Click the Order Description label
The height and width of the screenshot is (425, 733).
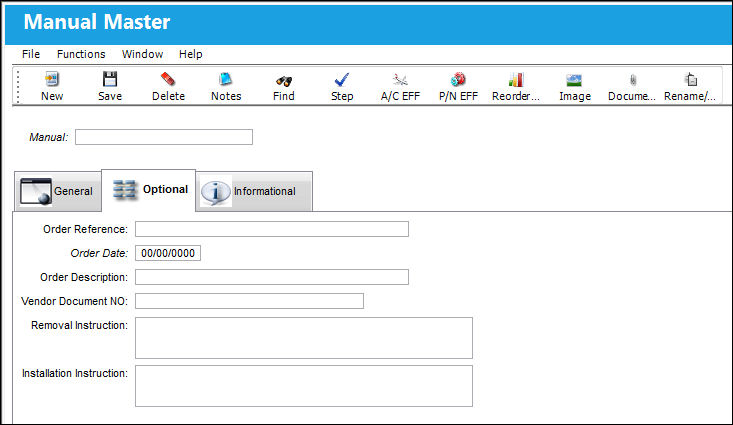point(84,277)
